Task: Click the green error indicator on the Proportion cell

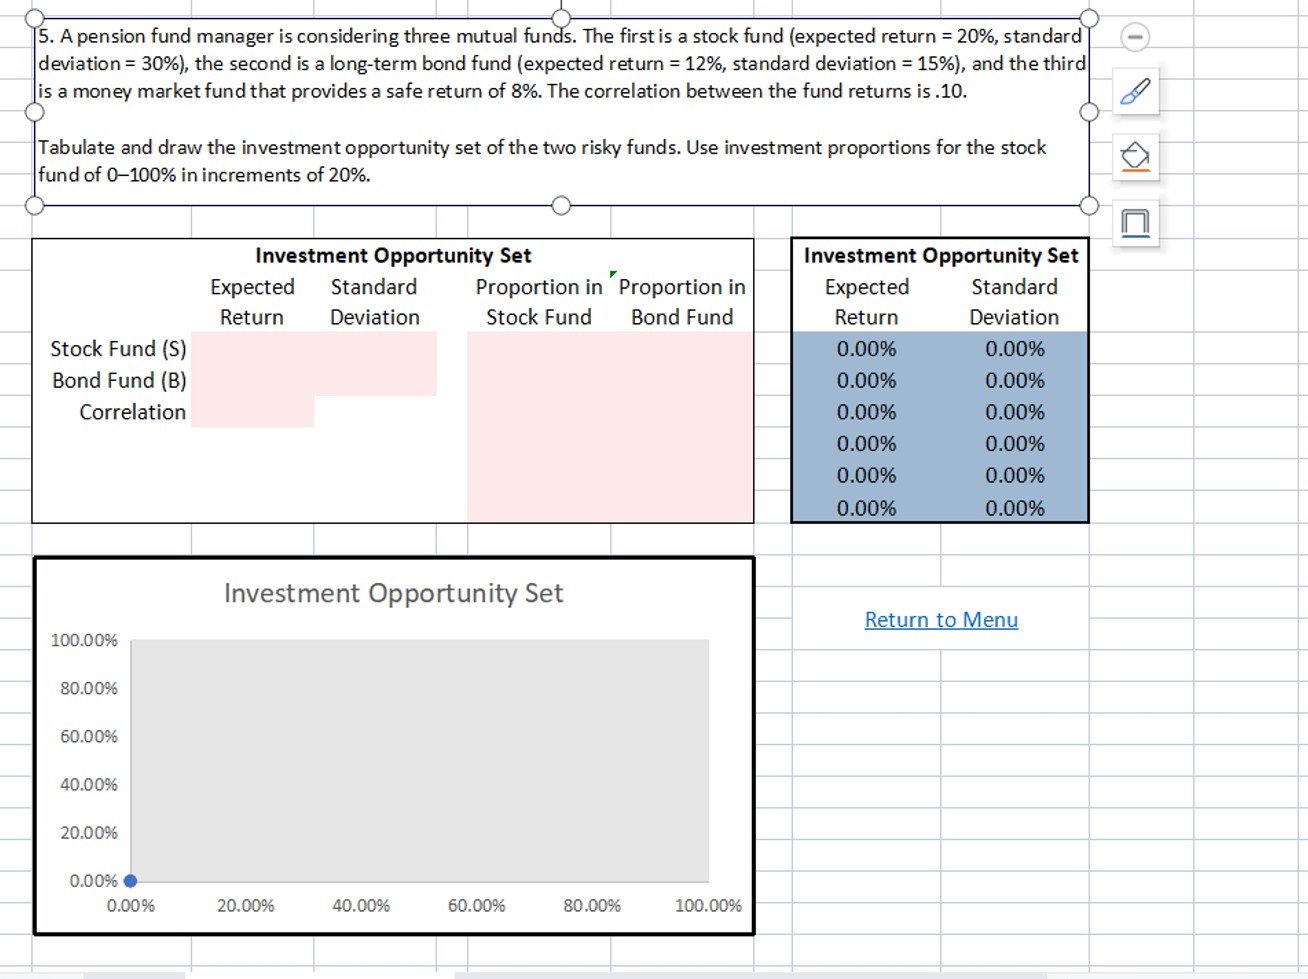Action: [x=613, y=275]
